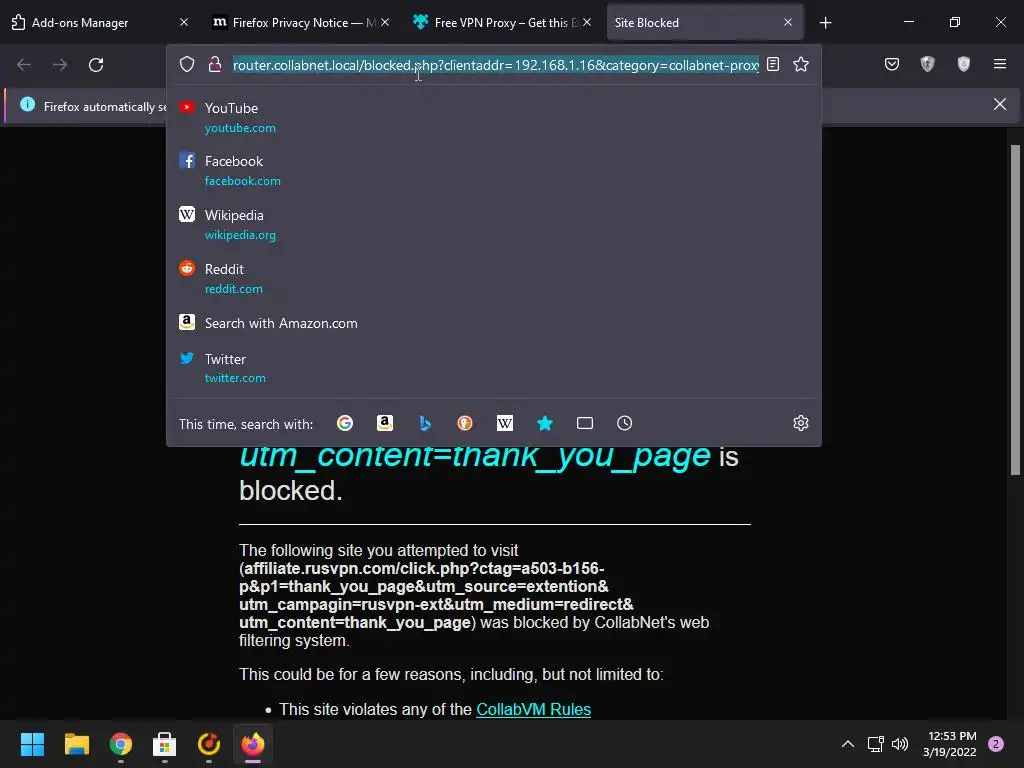Open the network tray icon
This screenshot has width=1024, height=768.
[x=875, y=744]
